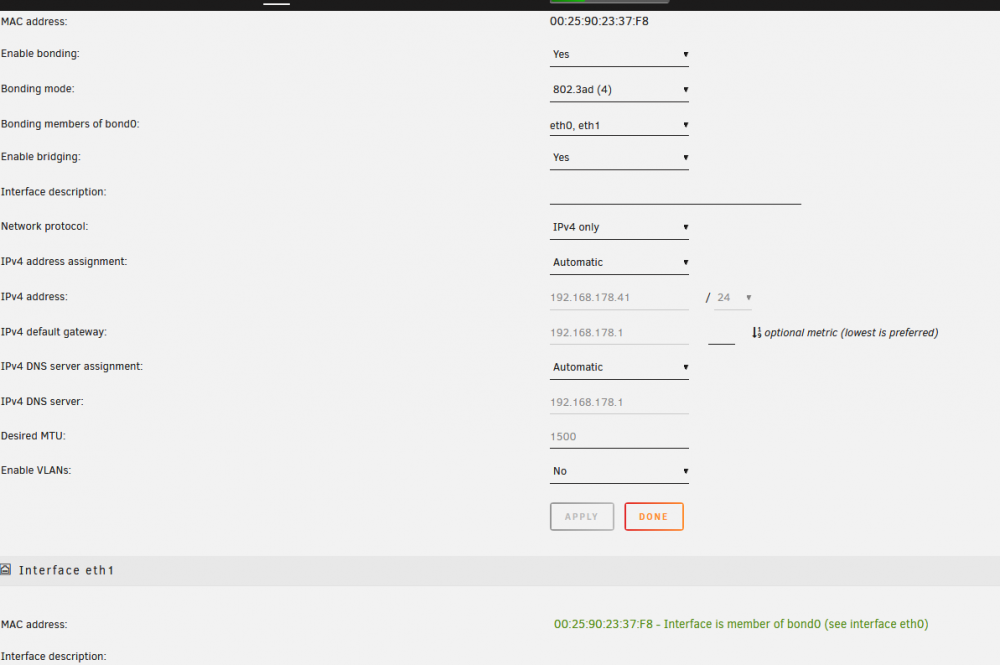Viewport: 1000px width, 665px height.
Task: Focus the Interface description input field
Action: 675,193
